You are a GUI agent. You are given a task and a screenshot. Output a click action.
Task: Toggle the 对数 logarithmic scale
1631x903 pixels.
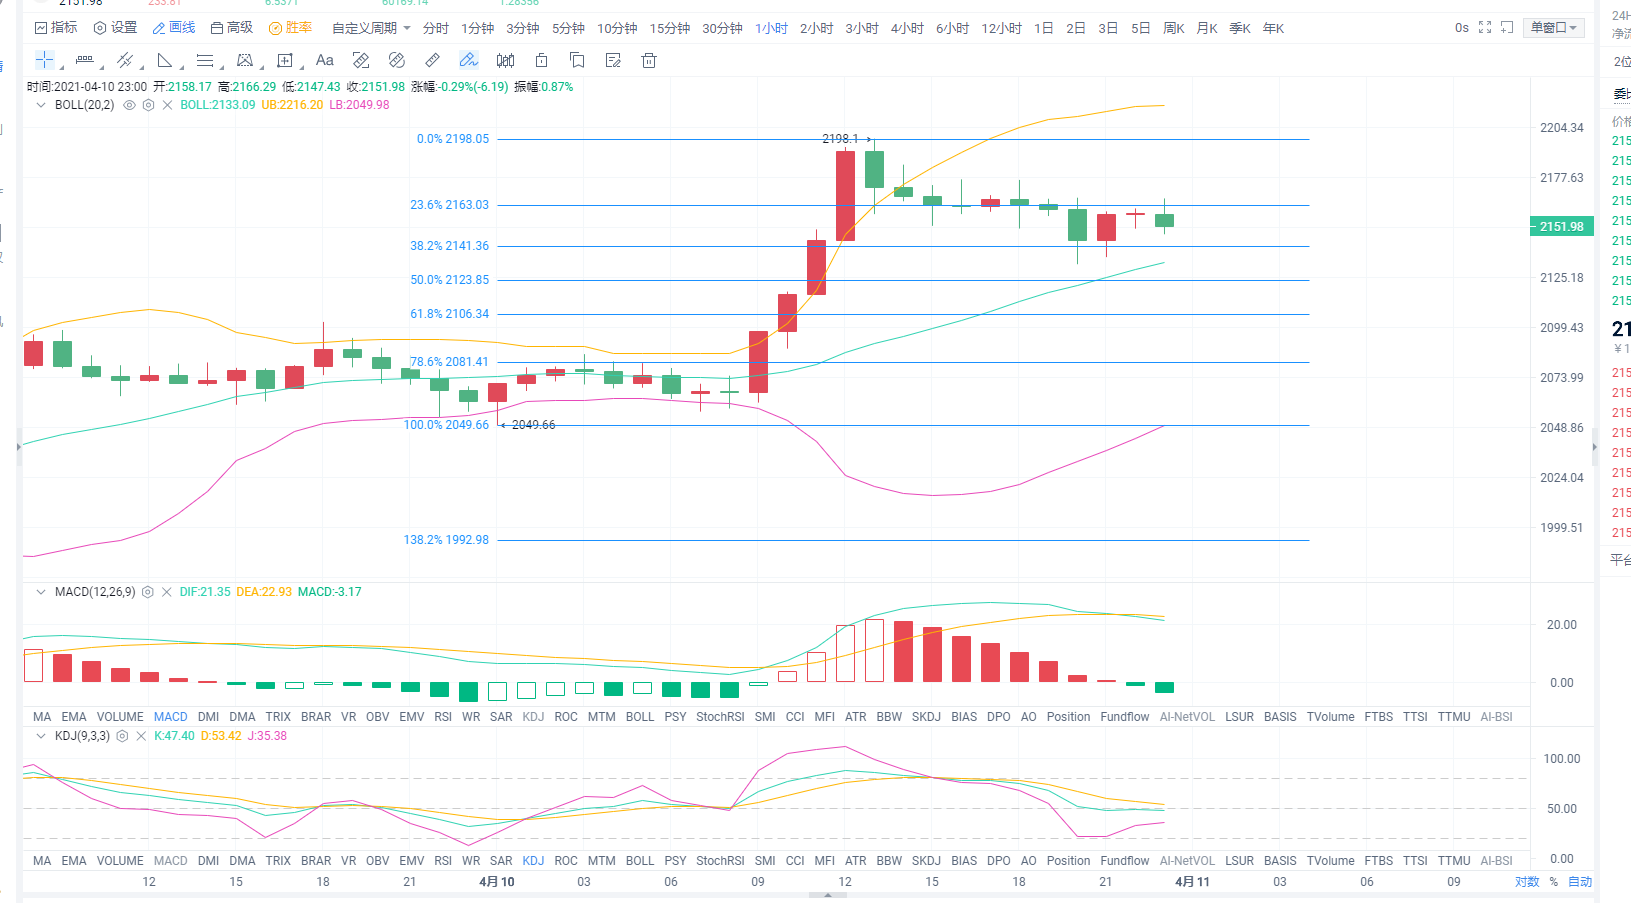click(1526, 882)
